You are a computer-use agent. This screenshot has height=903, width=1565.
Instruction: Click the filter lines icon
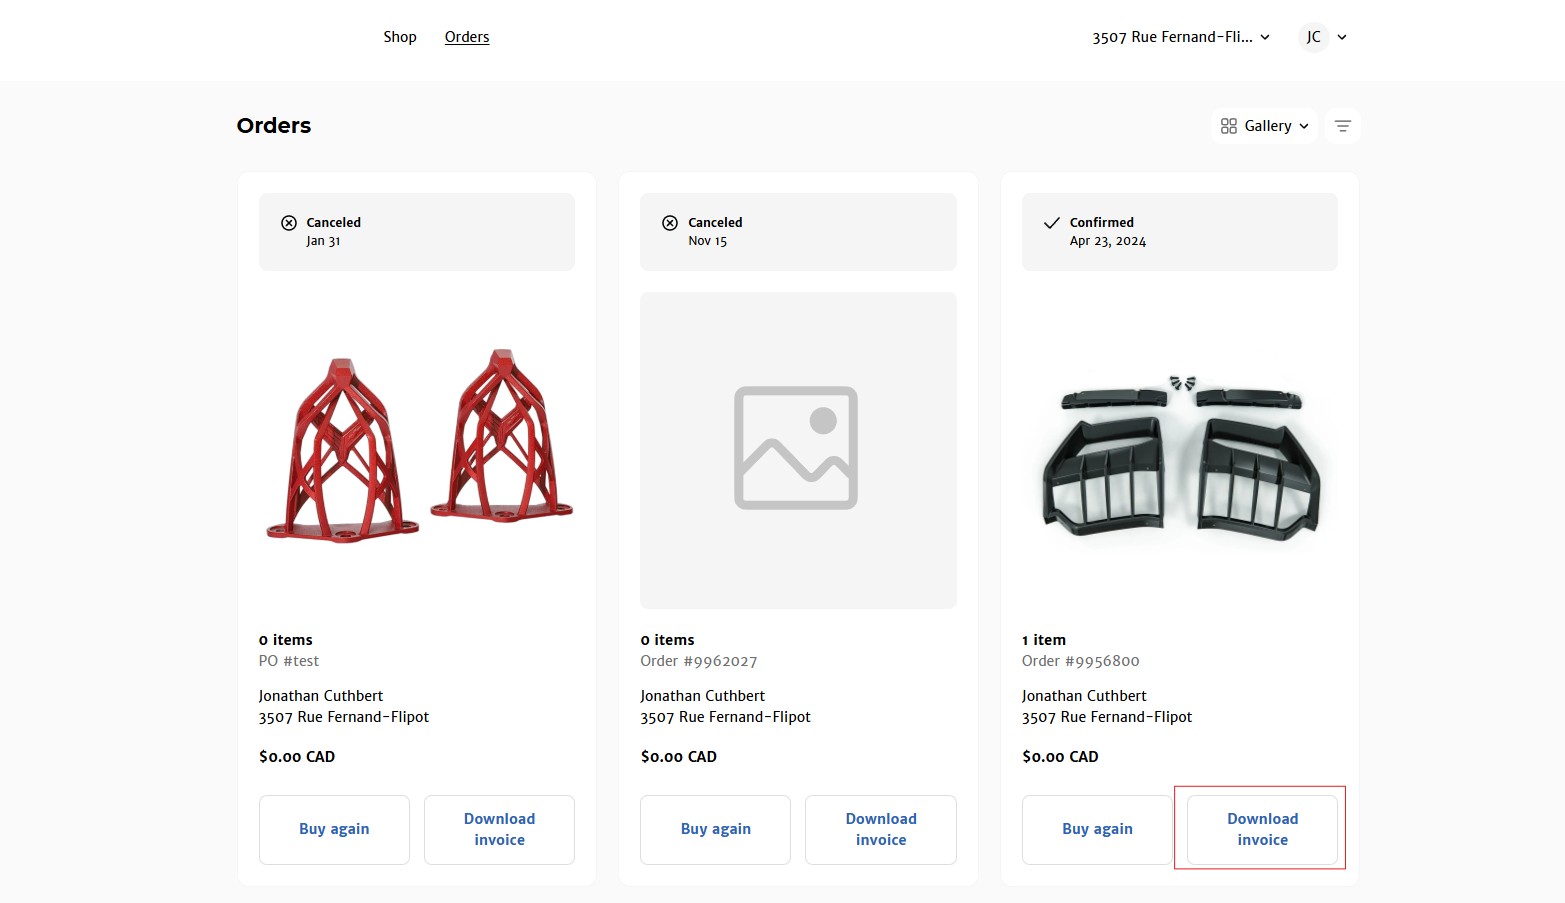(1343, 126)
